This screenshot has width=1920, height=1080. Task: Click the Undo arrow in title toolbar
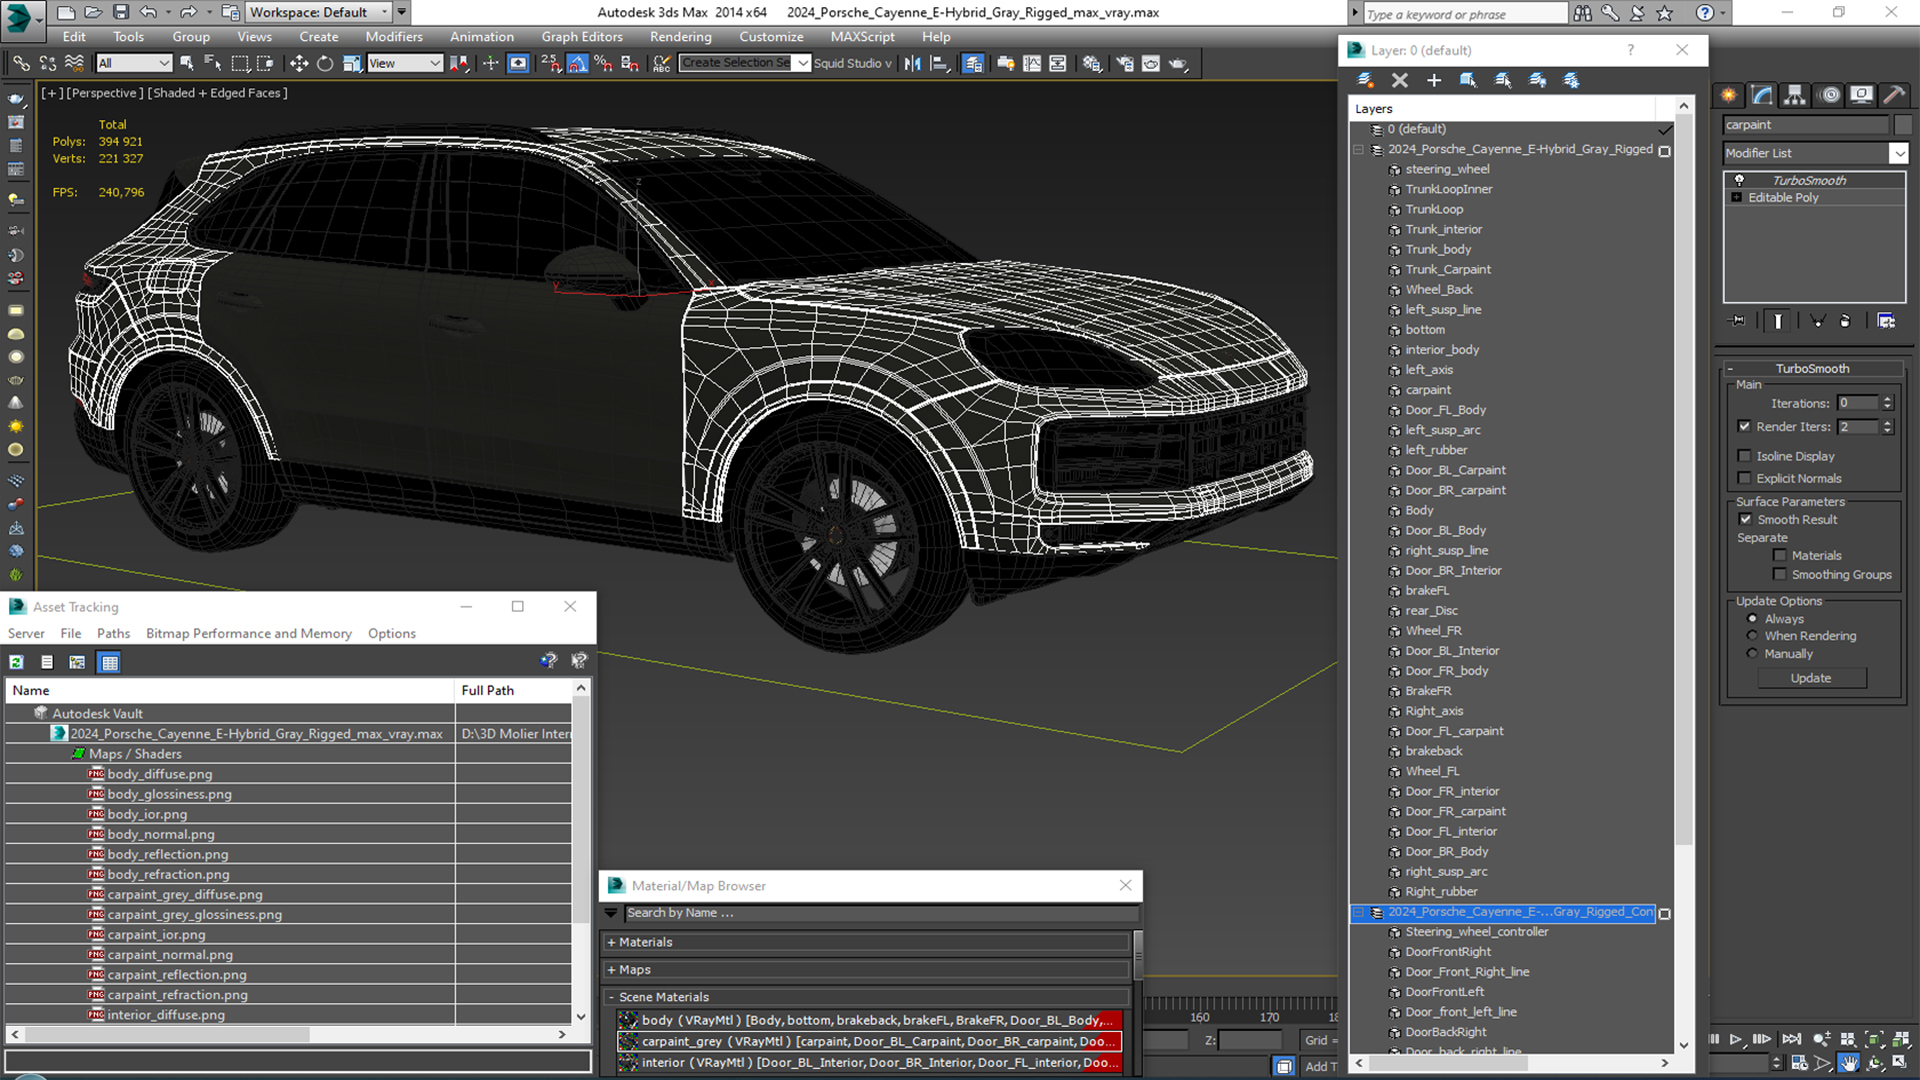coord(148,12)
